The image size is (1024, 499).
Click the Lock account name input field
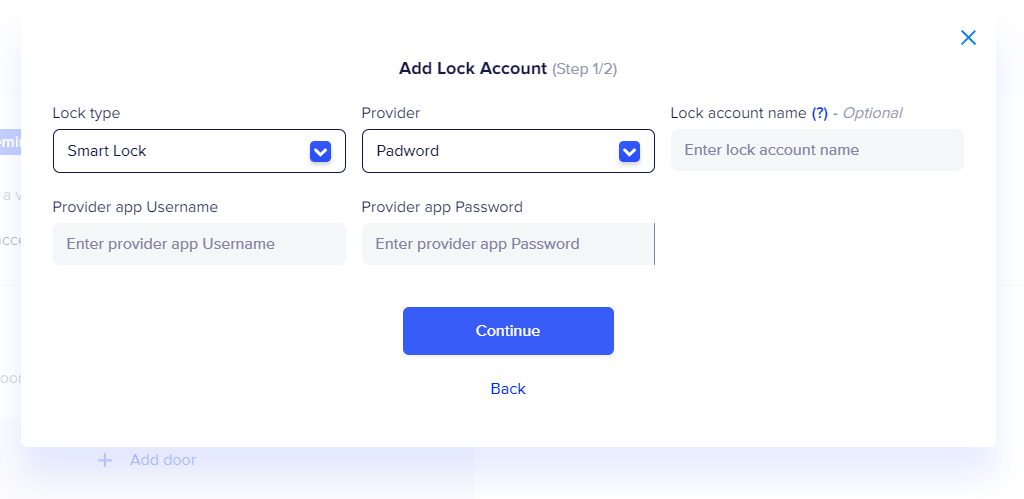coord(816,150)
